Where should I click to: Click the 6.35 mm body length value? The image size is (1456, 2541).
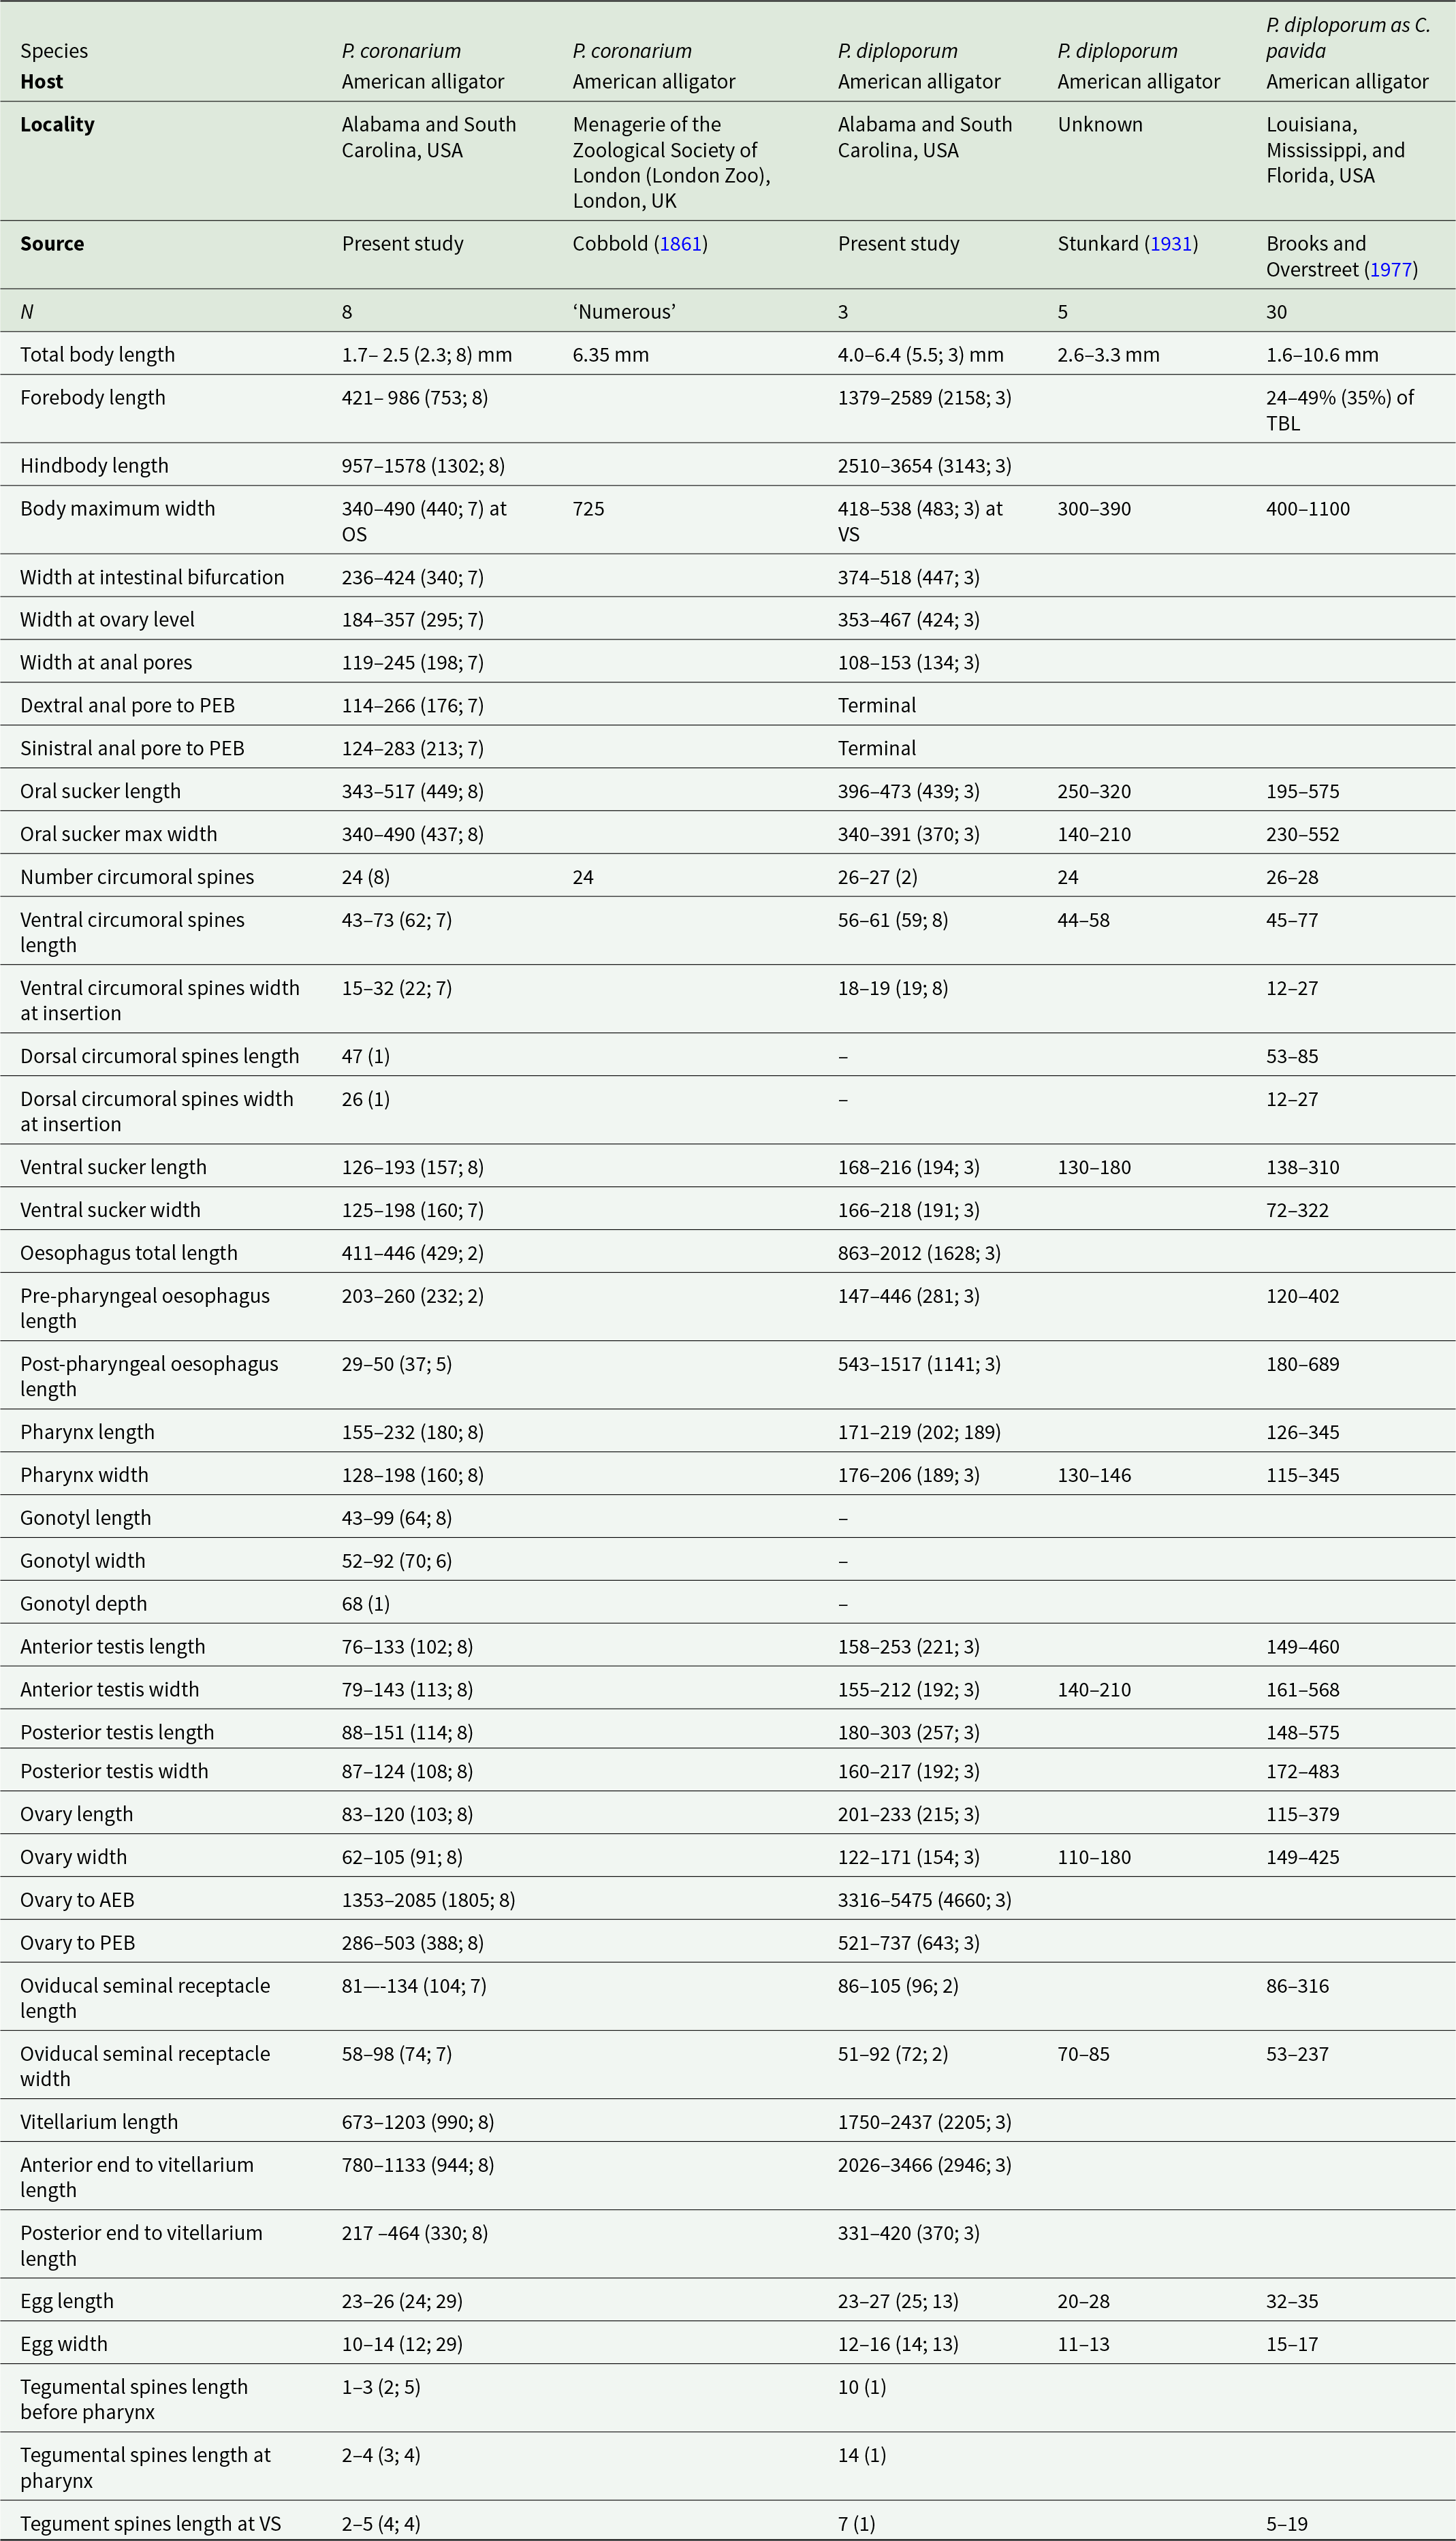[610, 354]
